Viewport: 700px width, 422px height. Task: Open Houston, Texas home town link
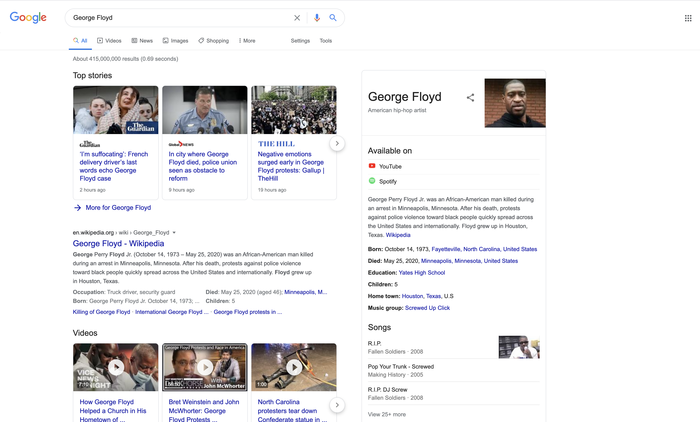[421, 296]
